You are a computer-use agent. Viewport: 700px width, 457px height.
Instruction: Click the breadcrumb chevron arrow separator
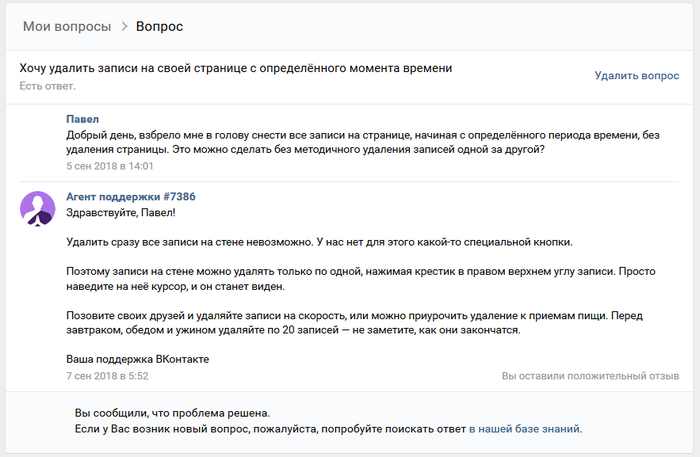coord(125,26)
